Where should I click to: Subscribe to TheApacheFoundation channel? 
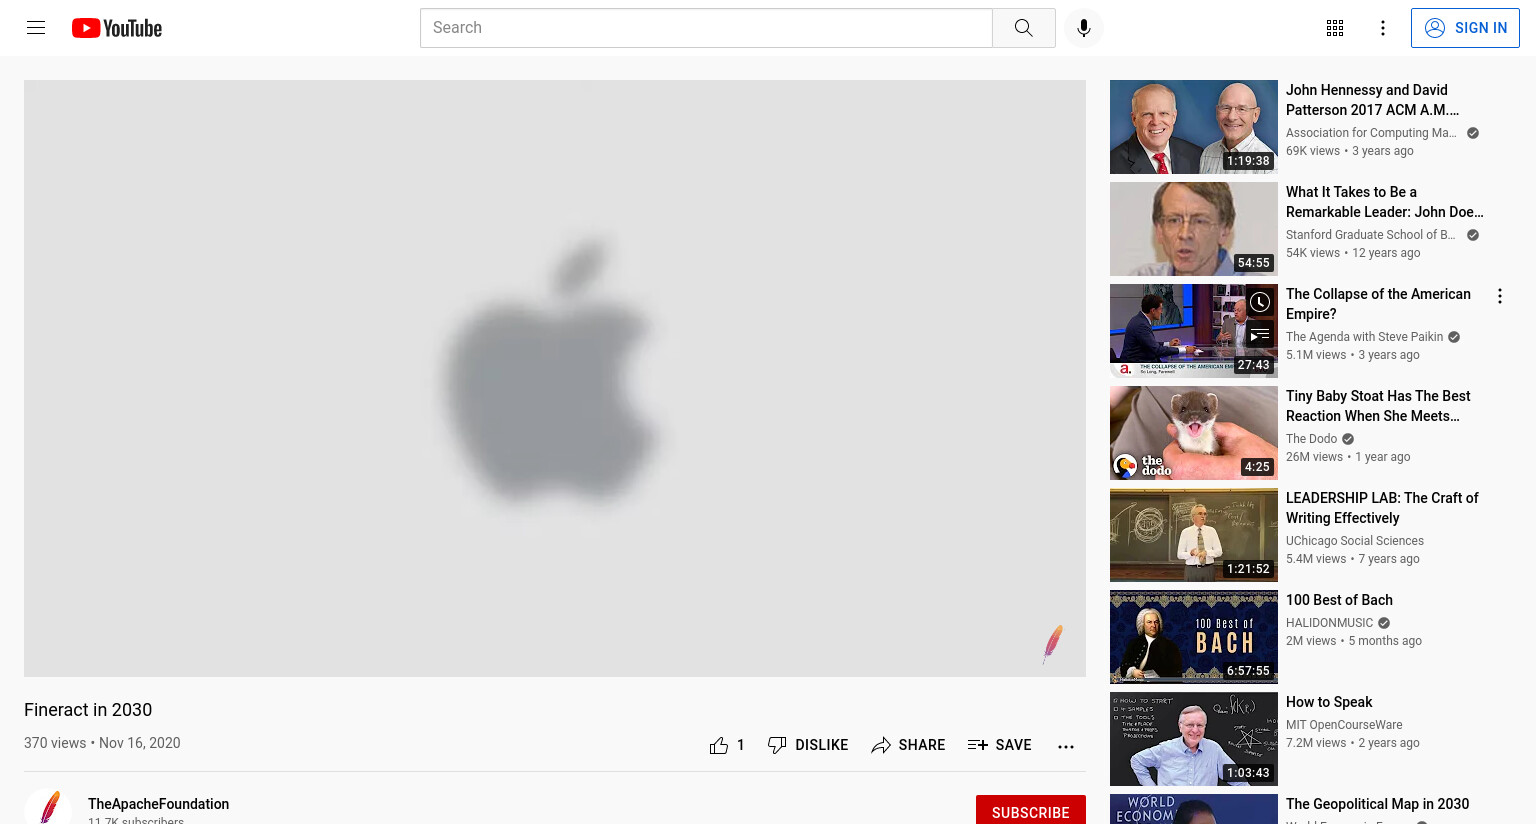point(1031,811)
